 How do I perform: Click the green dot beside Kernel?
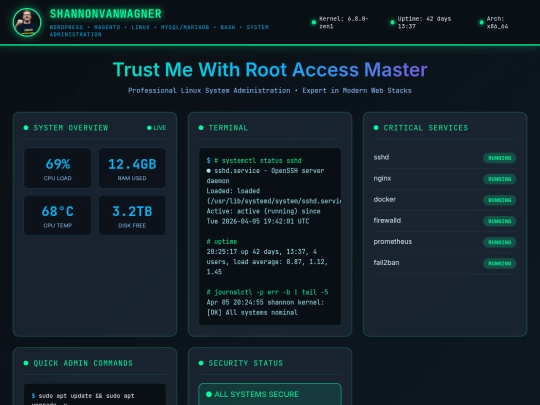[x=314, y=22]
